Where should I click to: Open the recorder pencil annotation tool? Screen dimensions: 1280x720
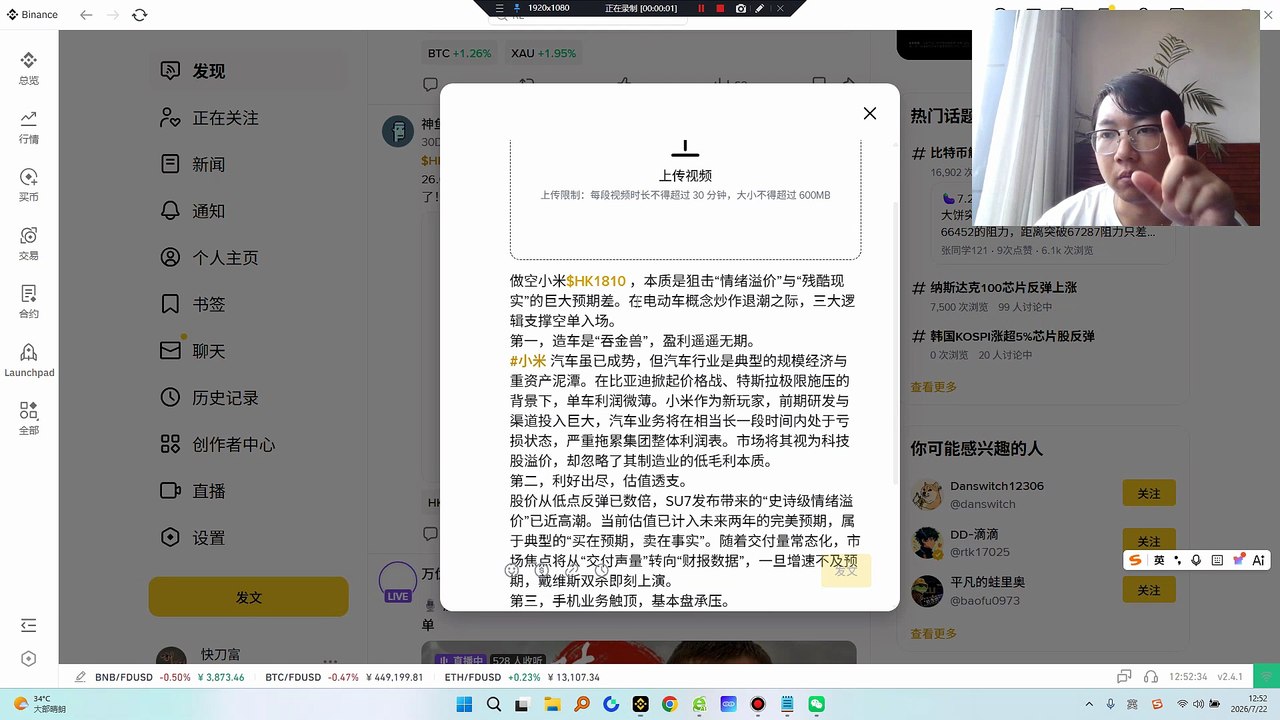pos(760,8)
